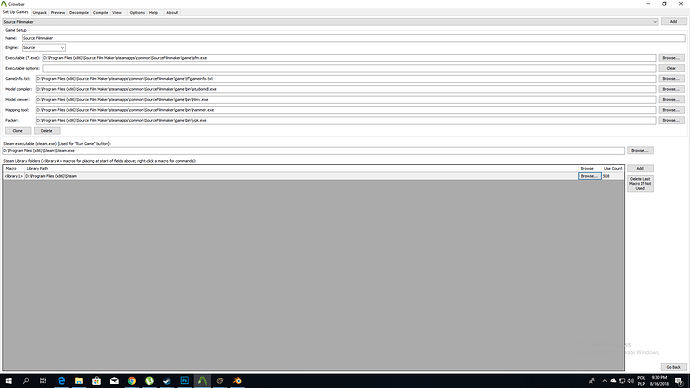Viewport: 690px width, 388px height.
Task: Click Add next to game dropdown
Action: tap(673, 22)
